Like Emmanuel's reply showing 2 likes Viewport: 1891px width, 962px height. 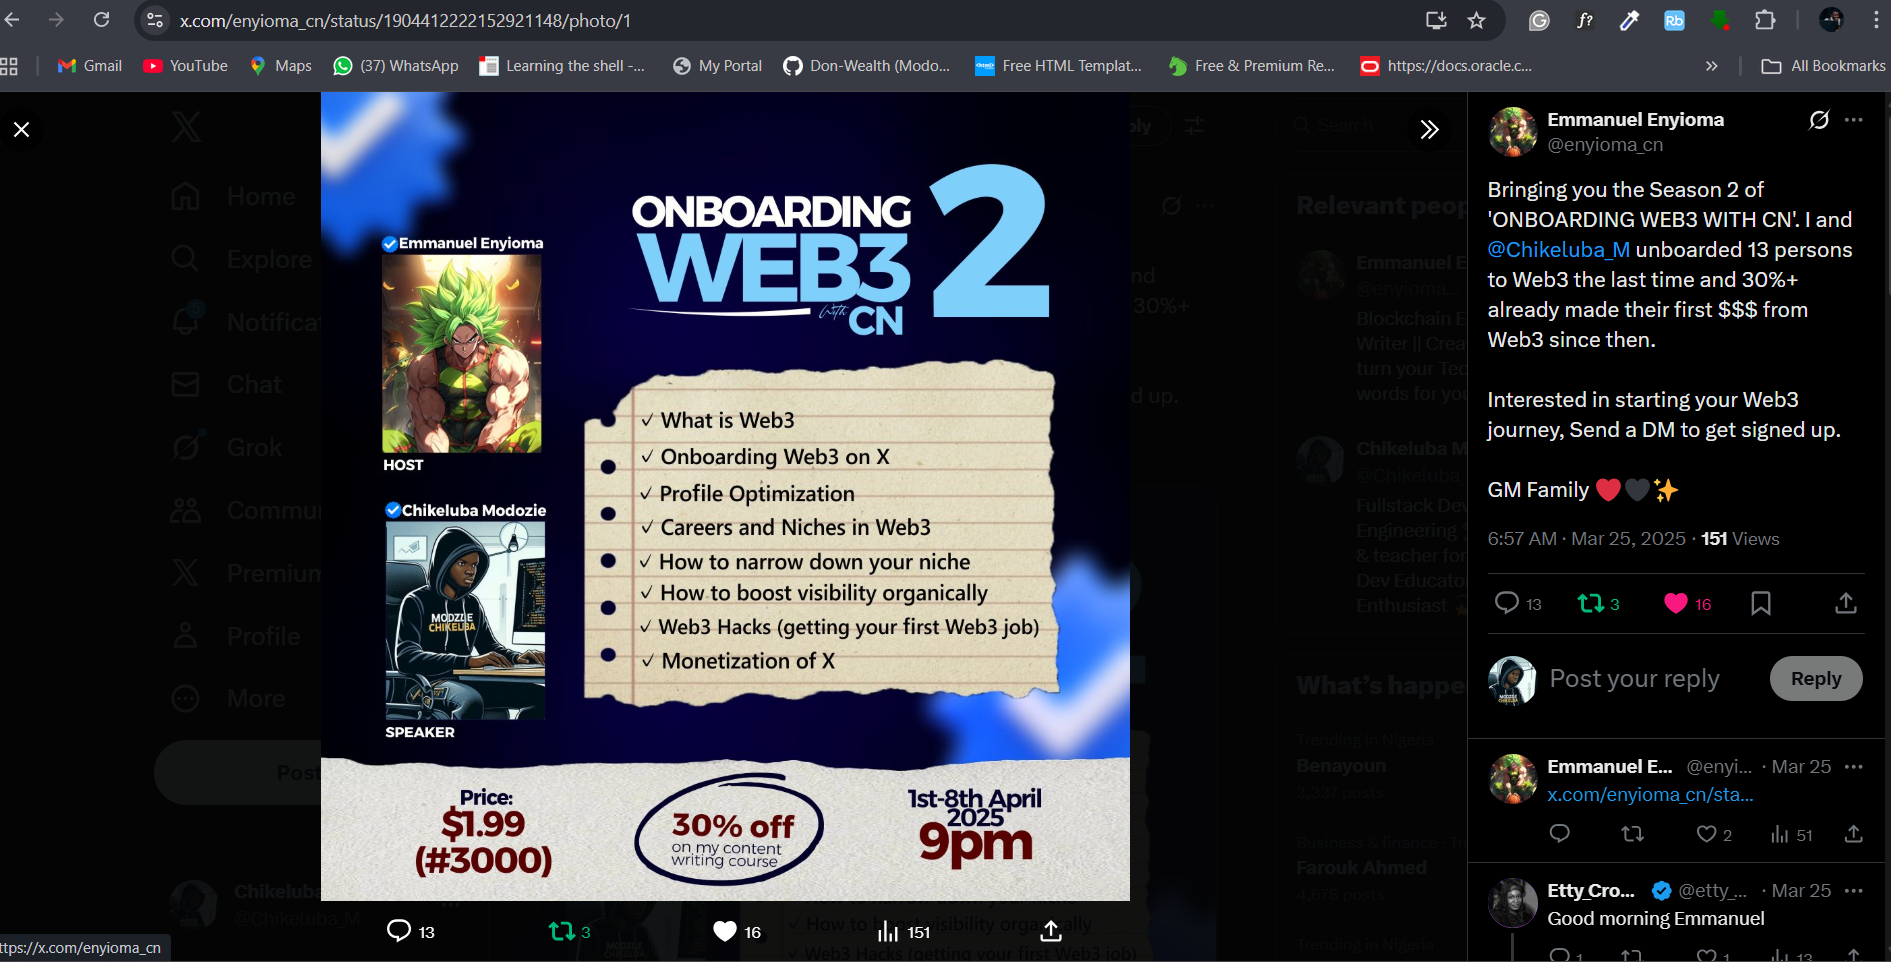1714,834
